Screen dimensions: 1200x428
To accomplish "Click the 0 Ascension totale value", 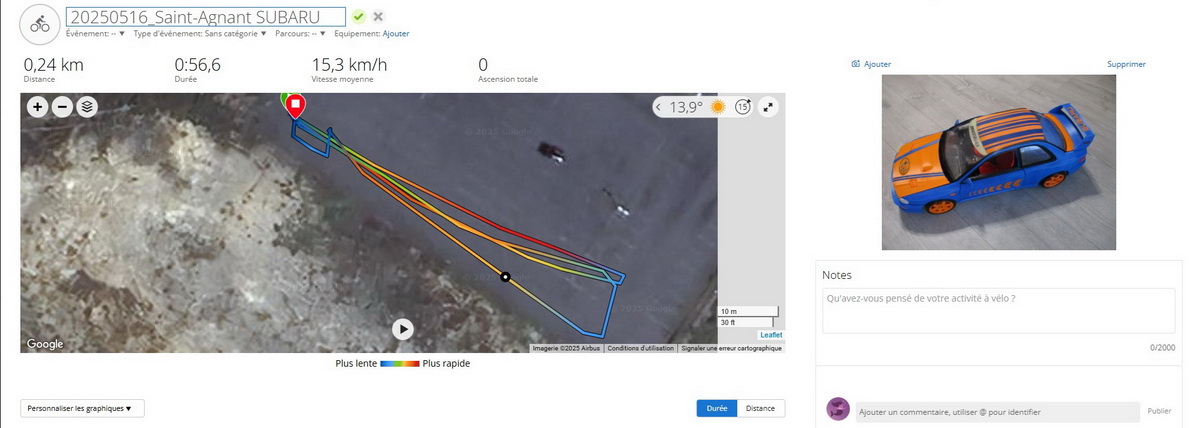I will pos(483,65).
